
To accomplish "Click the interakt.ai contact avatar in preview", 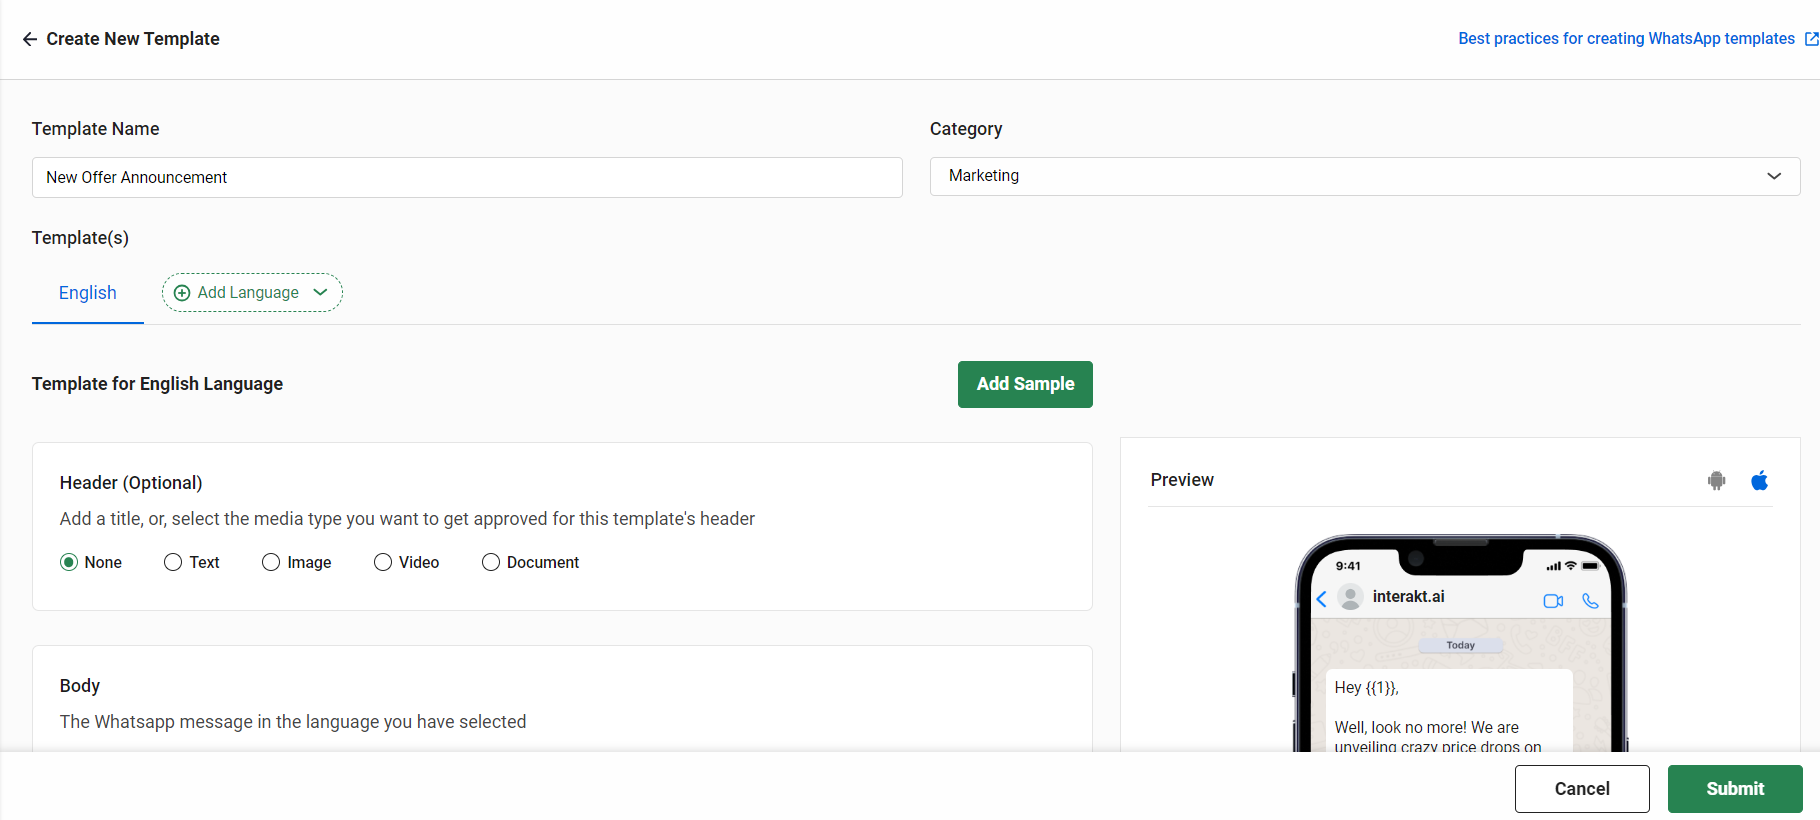I will [x=1352, y=597].
